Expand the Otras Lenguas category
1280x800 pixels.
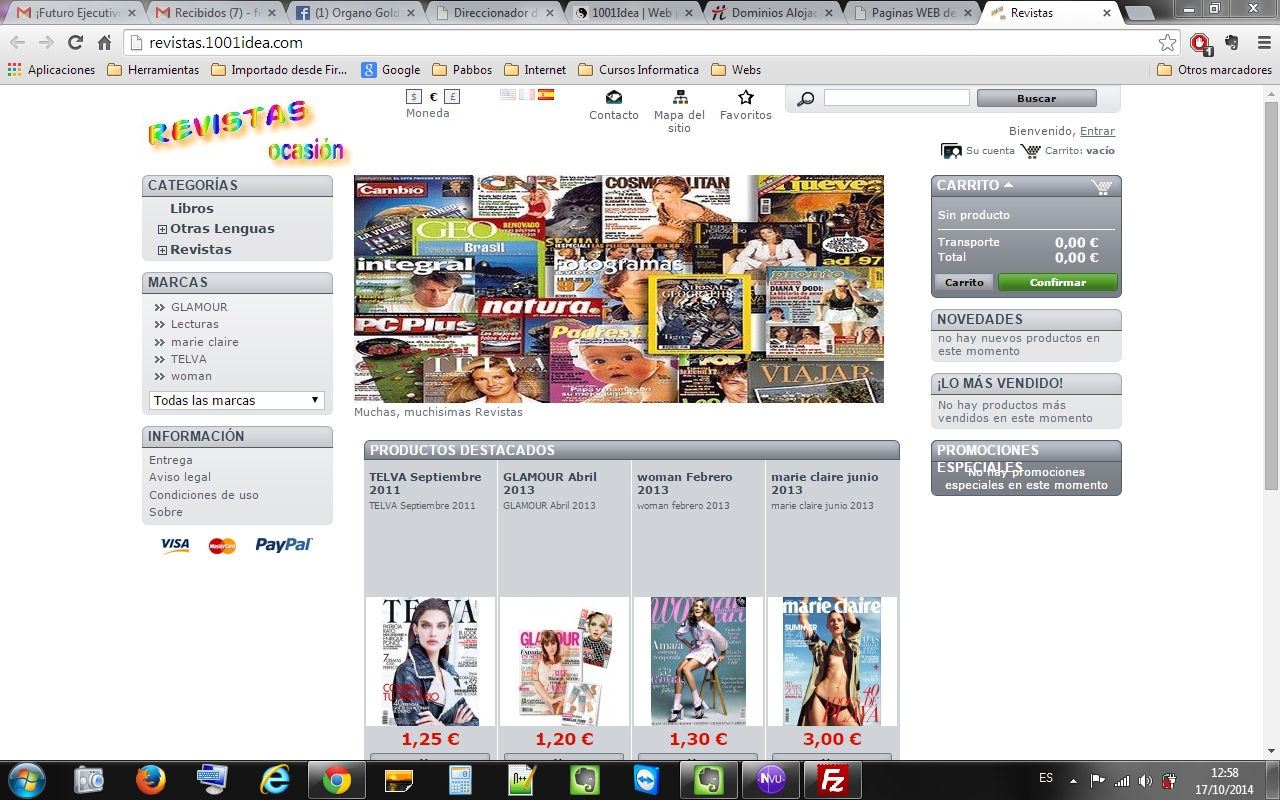[x=162, y=229]
